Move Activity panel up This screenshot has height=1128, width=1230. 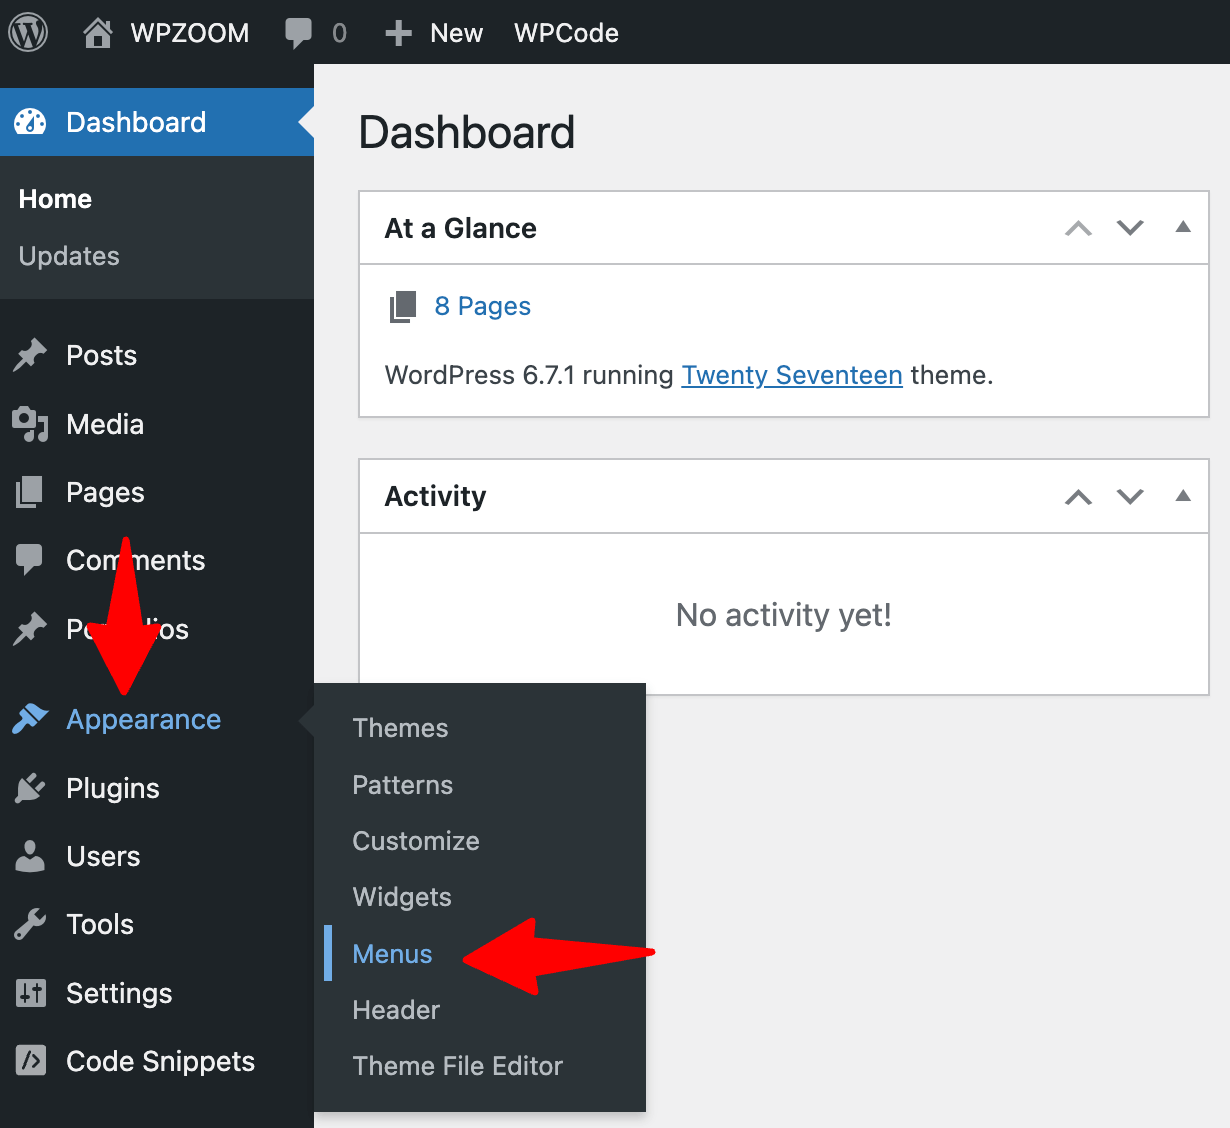pos(1078,497)
